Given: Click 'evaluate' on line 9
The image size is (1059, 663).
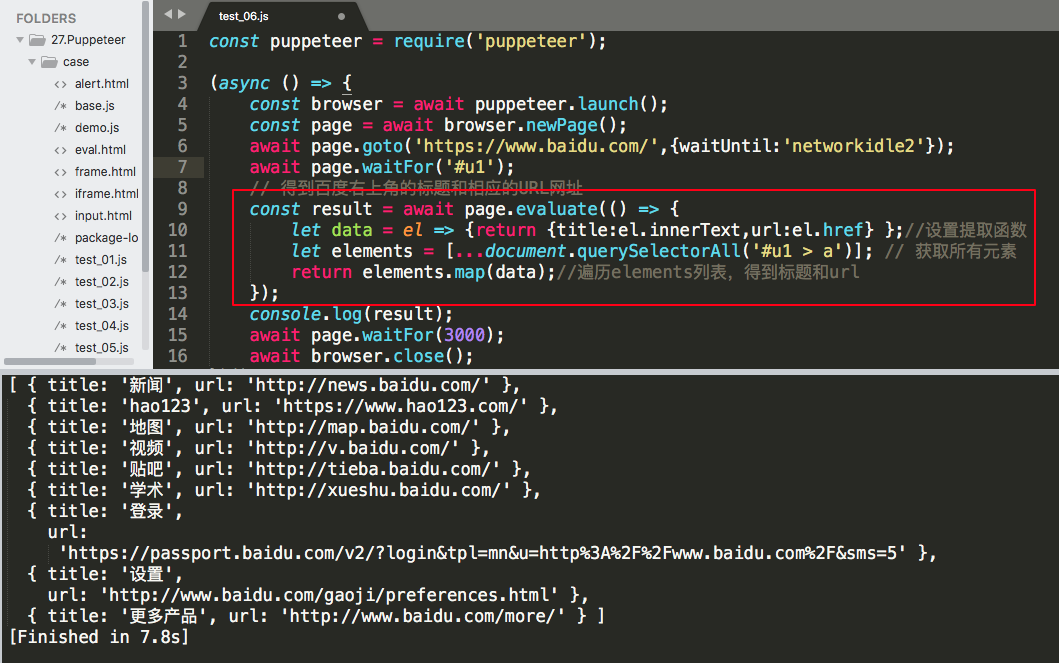Looking at the screenshot, I should pyautogui.click(x=557, y=209).
